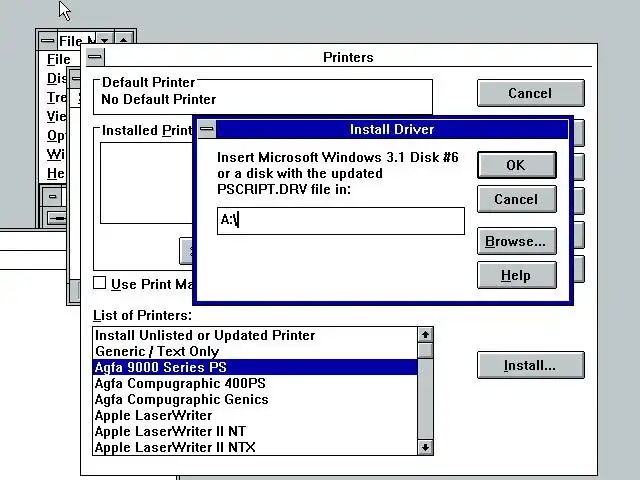Screen dimensions: 640x480
Task: Open Help in the Install Driver dialog
Action: point(516,276)
